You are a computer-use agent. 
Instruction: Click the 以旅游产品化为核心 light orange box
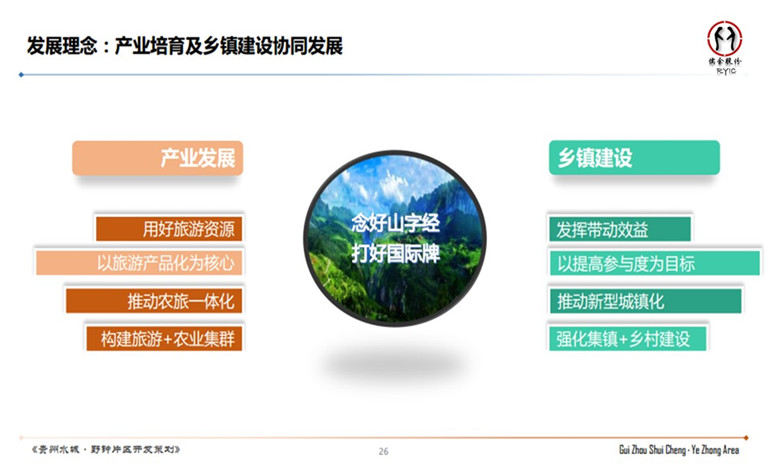(140, 263)
